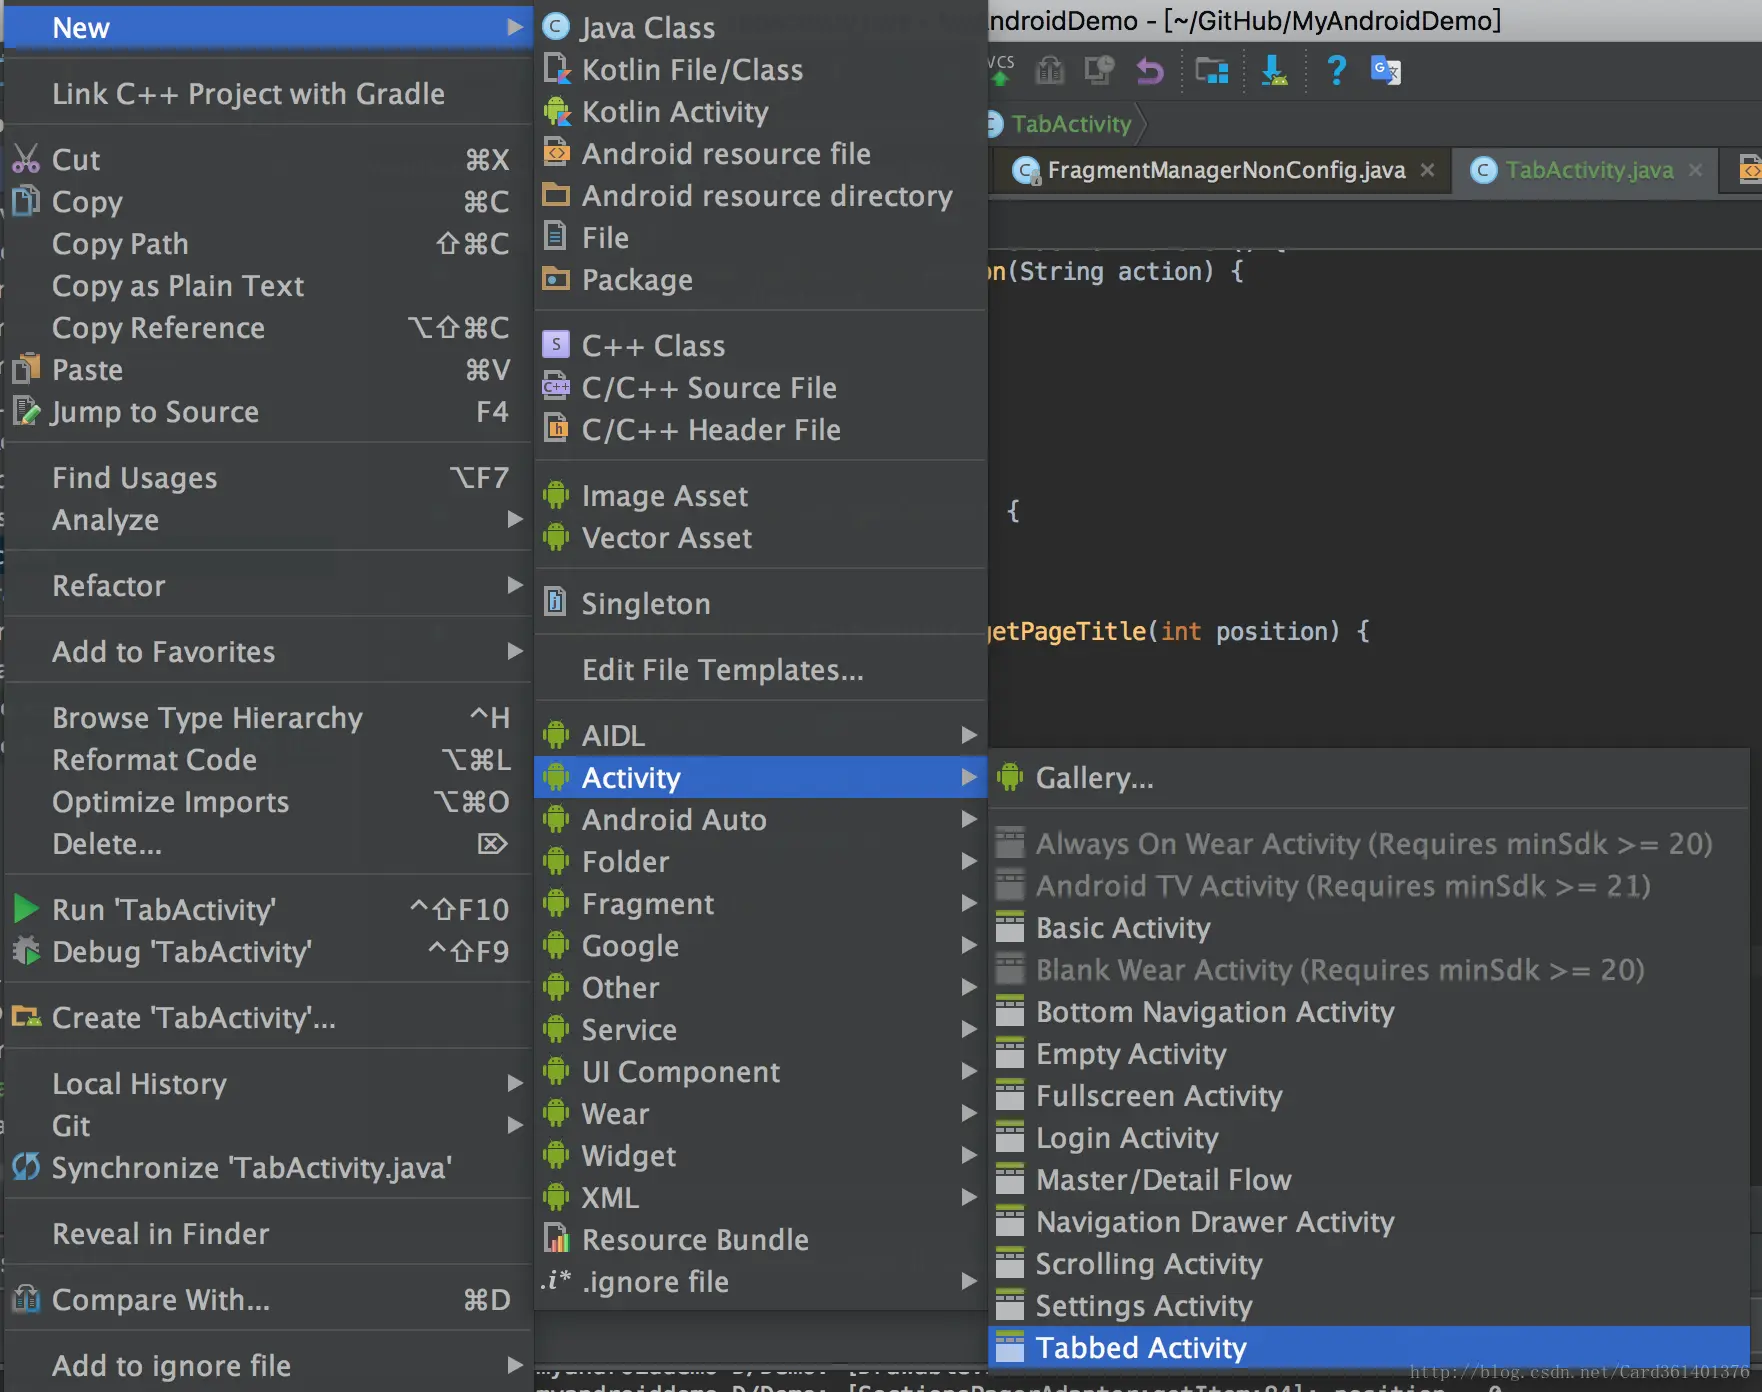Image resolution: width=1762 pixels, height=1392 pixels.
Task: Switch to FragmentManagerNonConfig.java tab
Action: (1222, 170)
